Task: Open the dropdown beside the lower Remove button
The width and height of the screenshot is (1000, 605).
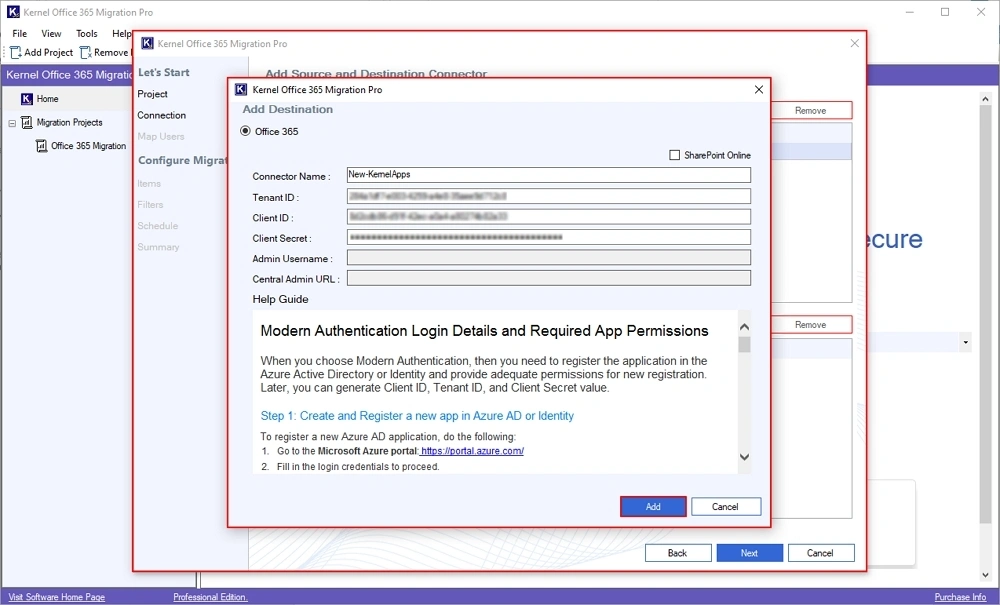Action: pos(964,342)
